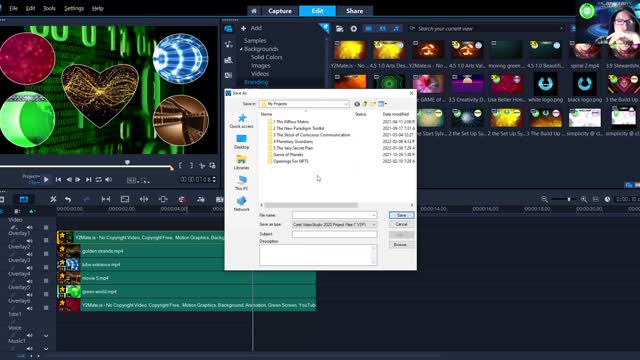Open the File menu
Image resolution: width=640 pixels, height=360 pixels.
13,8
